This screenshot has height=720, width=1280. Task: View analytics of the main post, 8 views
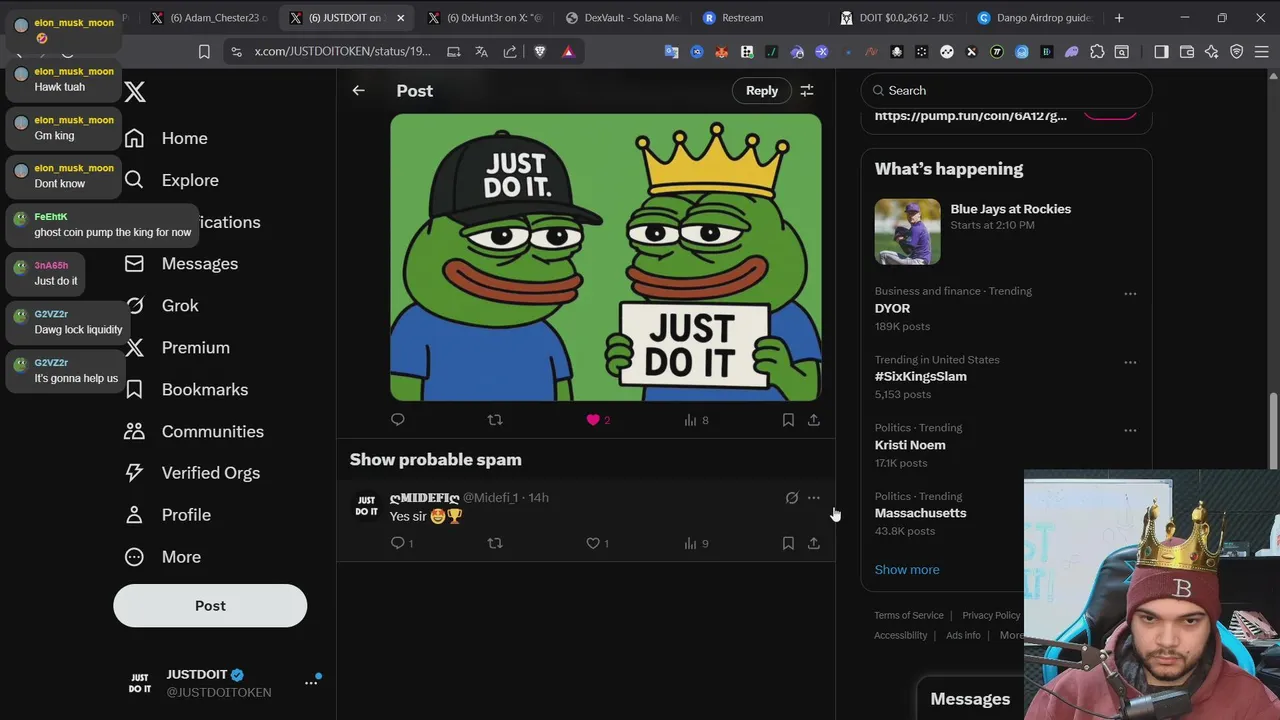click(x=696, y=420)
